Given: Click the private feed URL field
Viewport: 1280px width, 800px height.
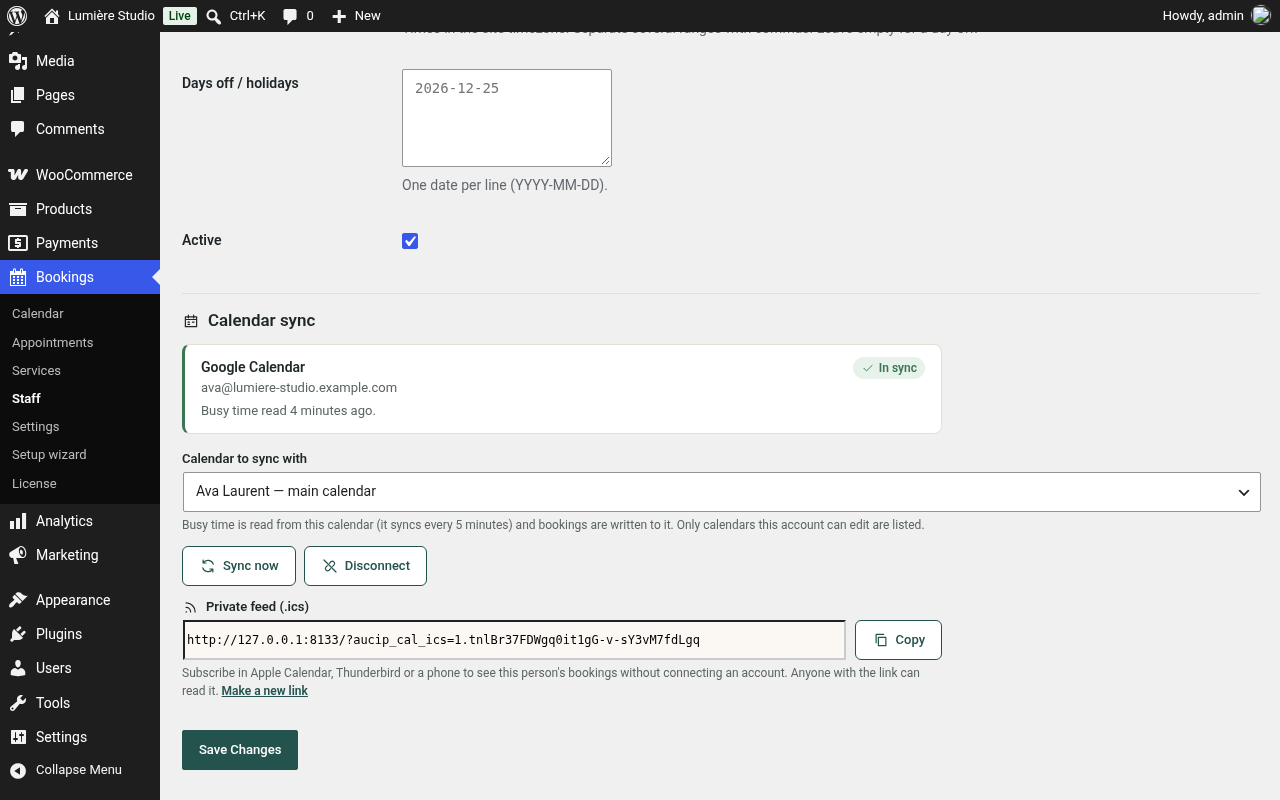Looking at the screenshot, I should pos(514,640).
